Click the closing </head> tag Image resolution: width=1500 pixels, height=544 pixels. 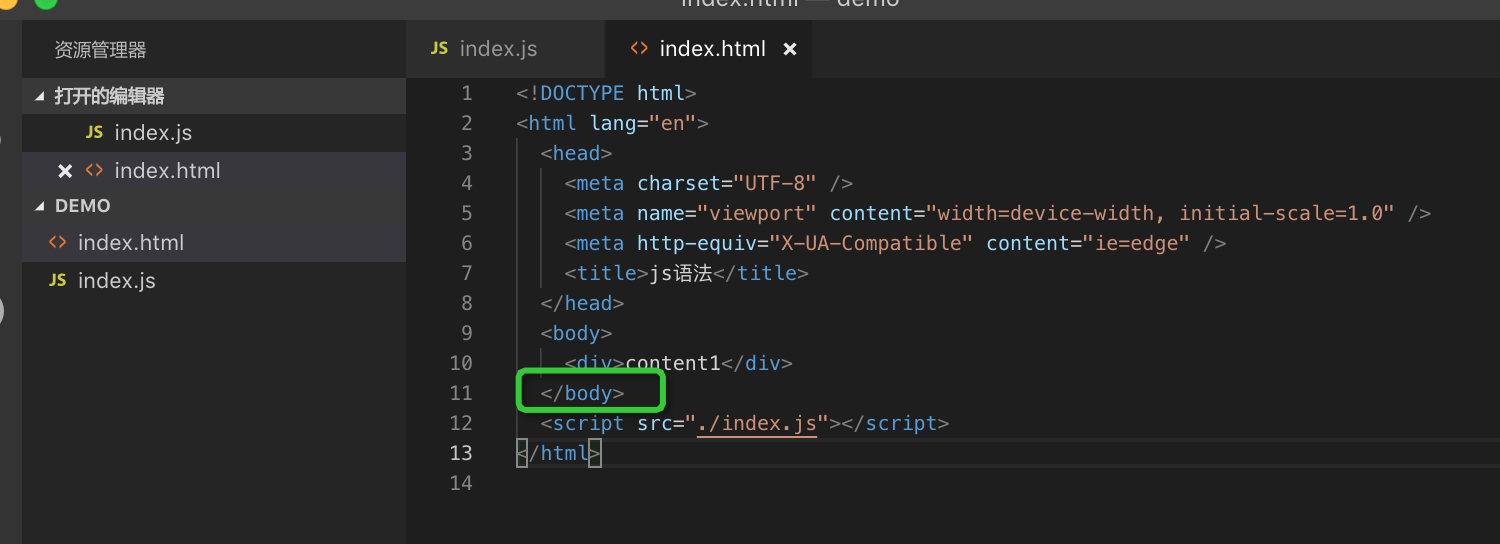tap(582, 303)
